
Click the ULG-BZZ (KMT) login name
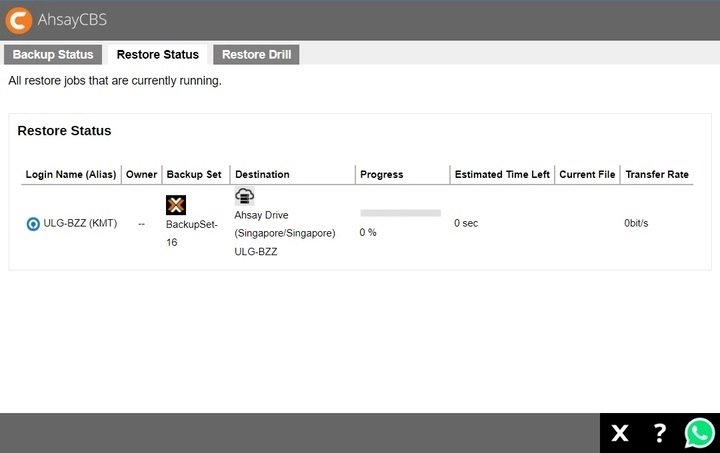pos(80,224)
